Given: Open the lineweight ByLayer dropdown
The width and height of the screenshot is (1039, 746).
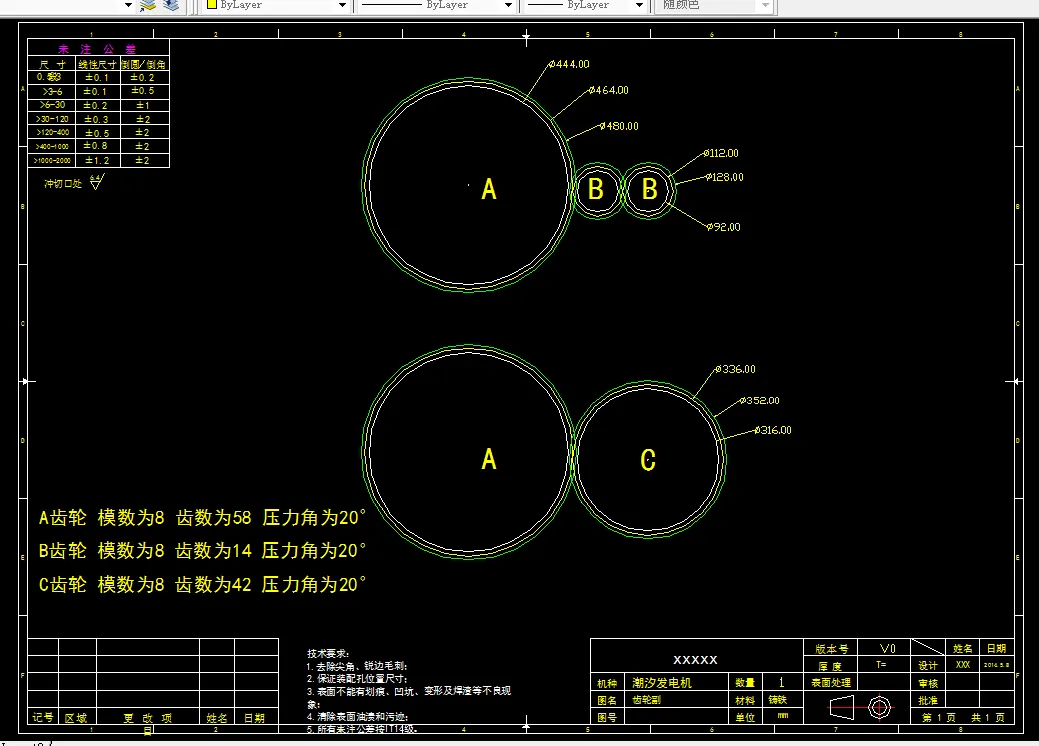Looking at the screenshot, I should click(x=639, y=5).
